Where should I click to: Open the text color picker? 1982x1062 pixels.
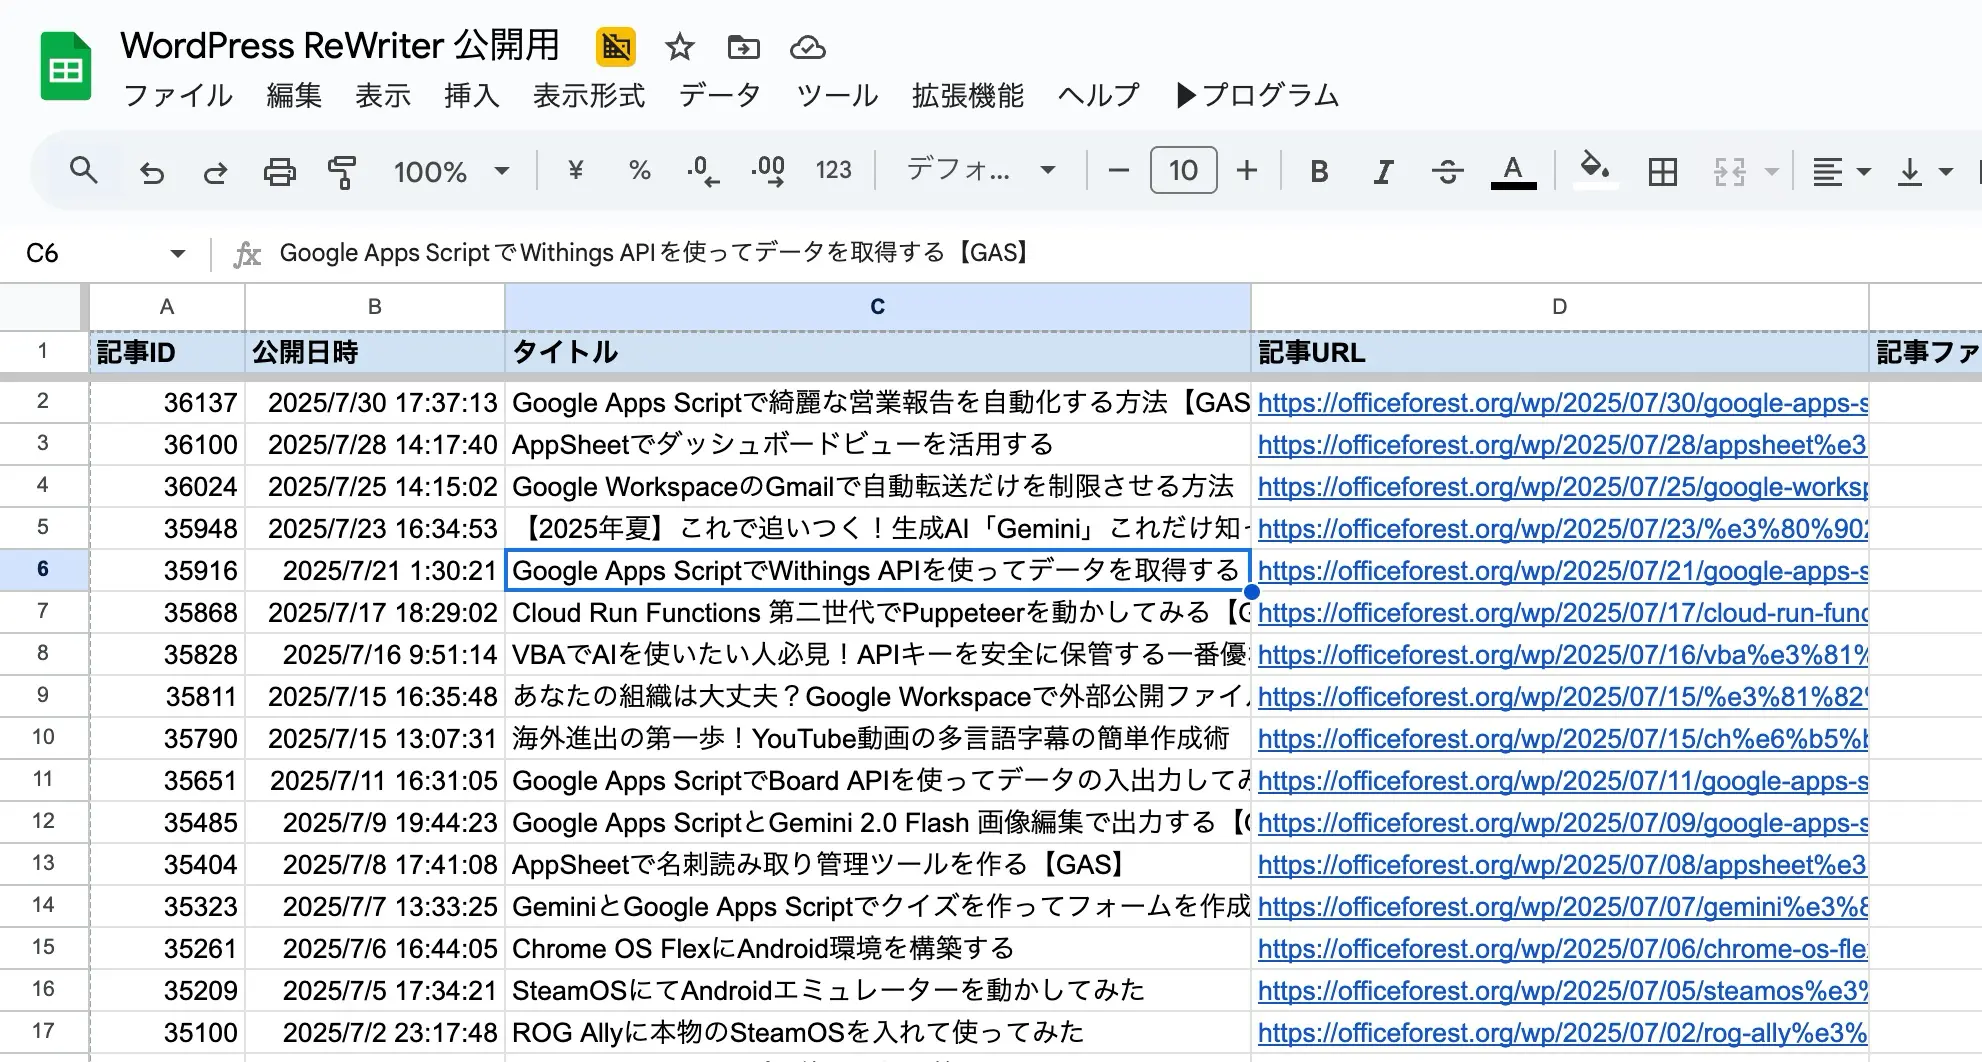pos(1513,172)
